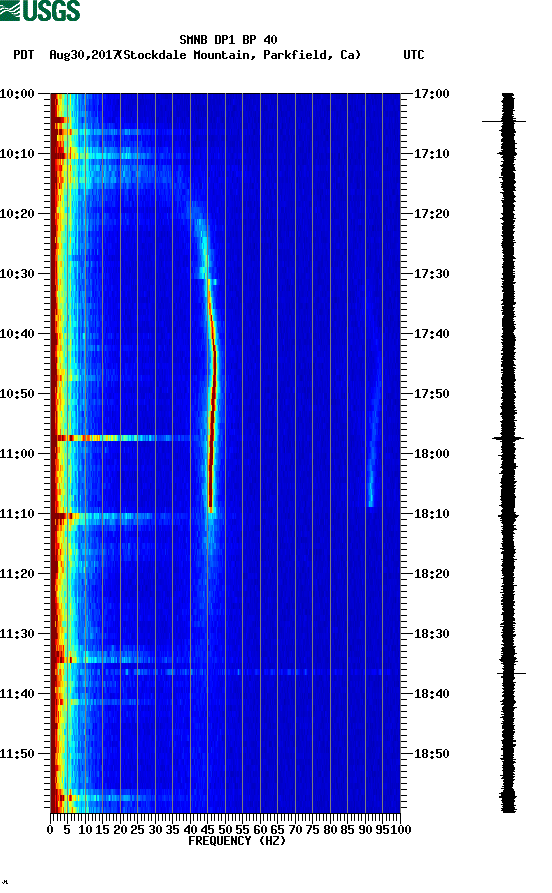Click the "17:20" UTC time label
This screenshot has width=552, height=893.
click(432, 214)
